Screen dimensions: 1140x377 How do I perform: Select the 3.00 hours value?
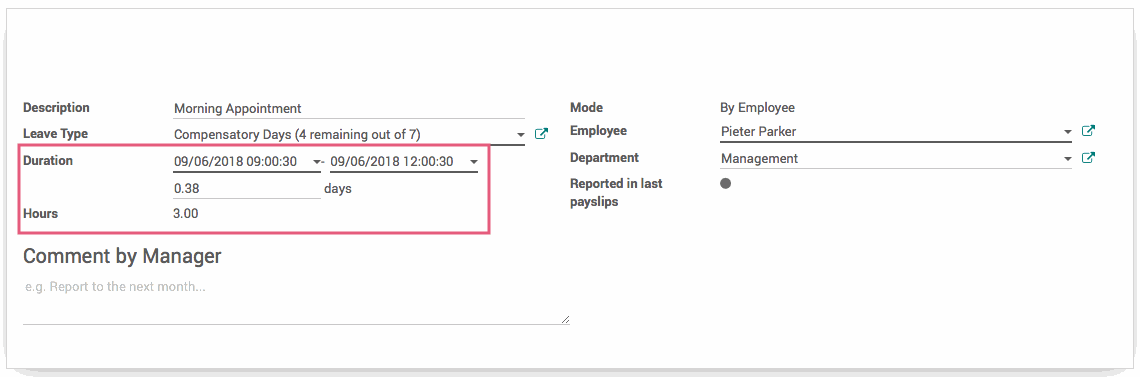(x=185, y=214)
